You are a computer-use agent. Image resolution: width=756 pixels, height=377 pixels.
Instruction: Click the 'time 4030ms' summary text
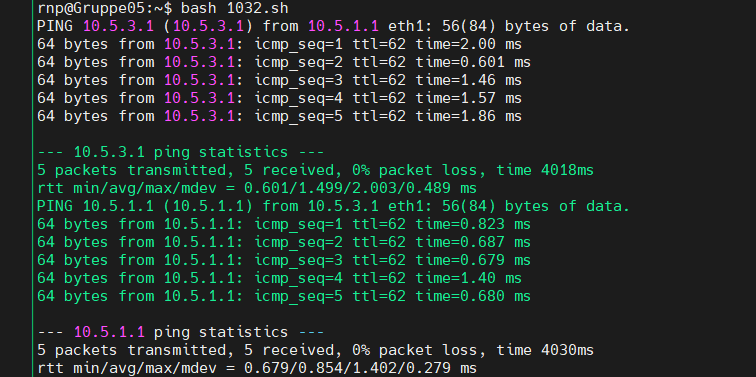click(545, 350)
